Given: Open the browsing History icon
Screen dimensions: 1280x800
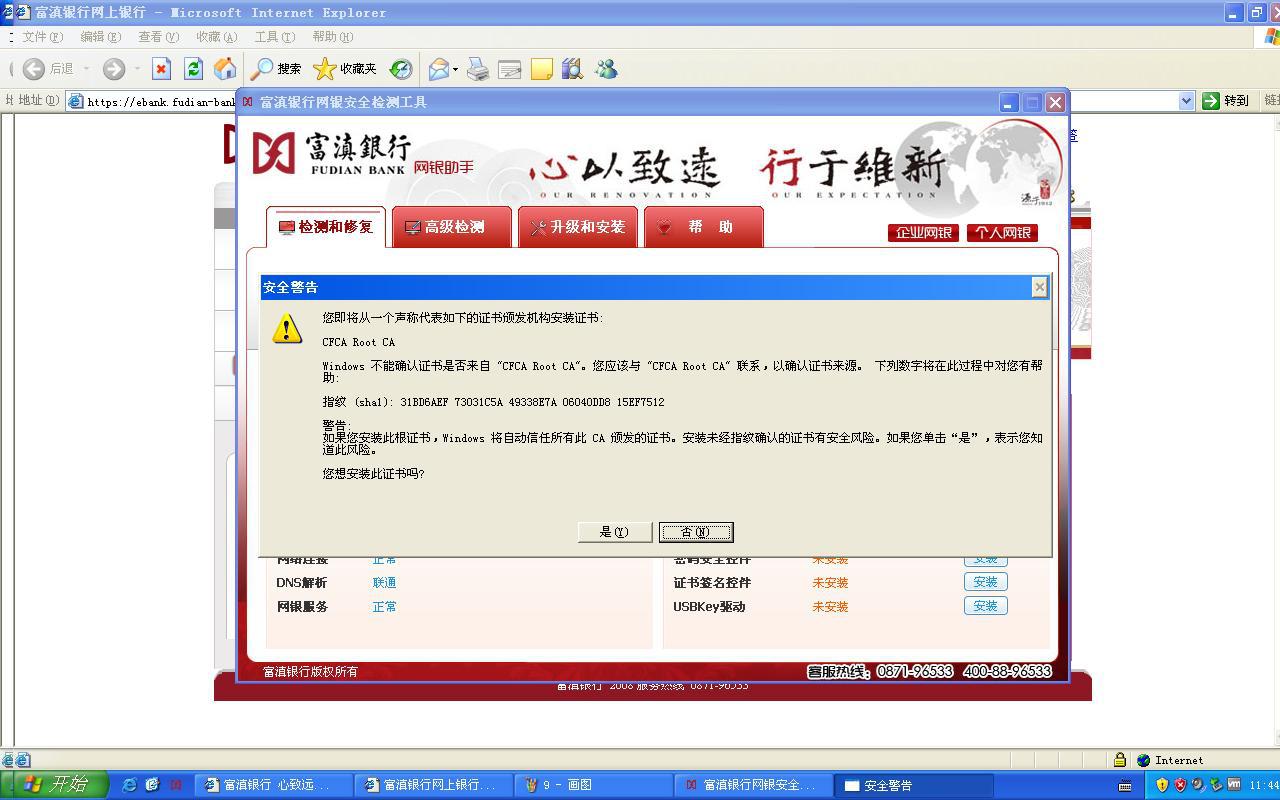Looking at the screenshot, I should click(401, 69).
